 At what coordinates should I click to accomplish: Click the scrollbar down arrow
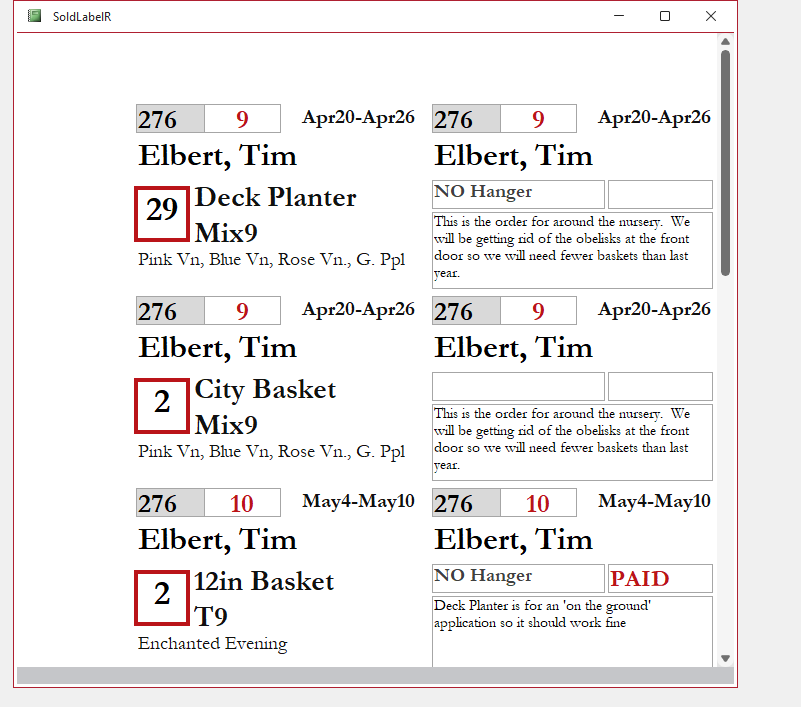(x=725, y=659)
